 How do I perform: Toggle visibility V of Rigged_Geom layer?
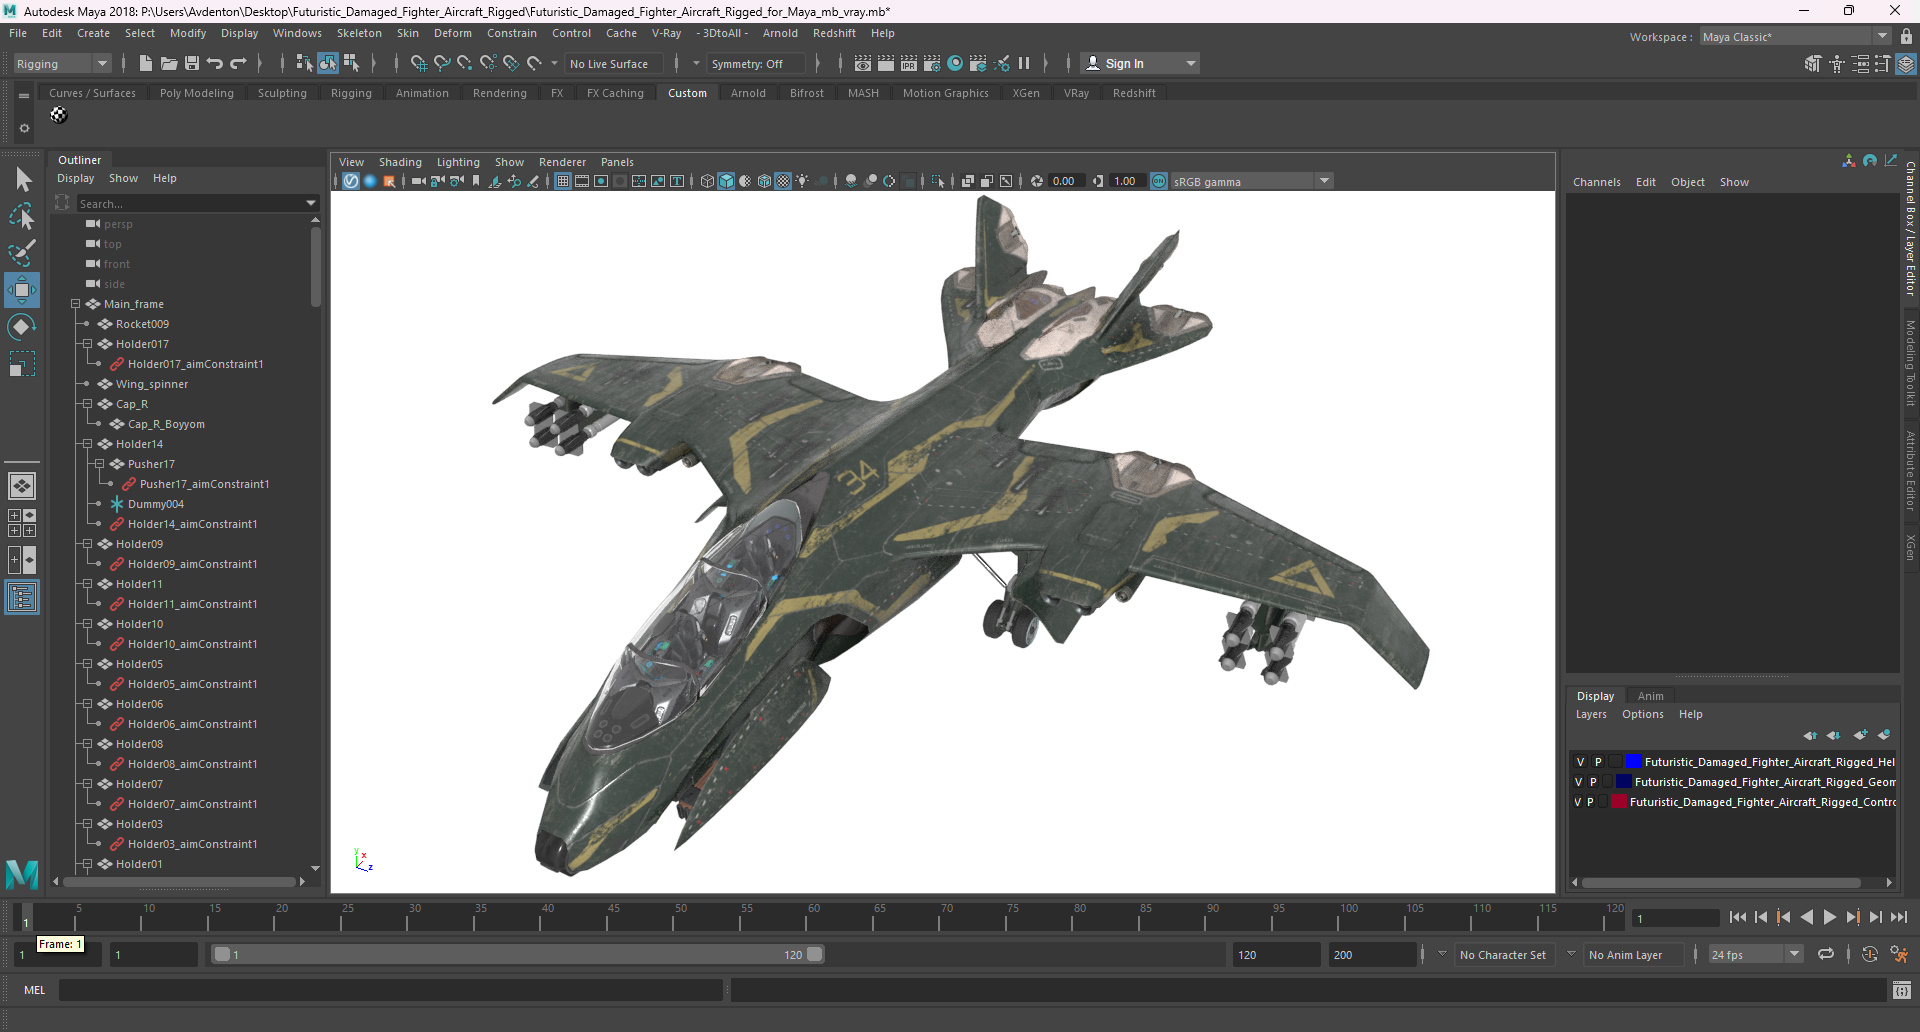(x=1578, y=782)
